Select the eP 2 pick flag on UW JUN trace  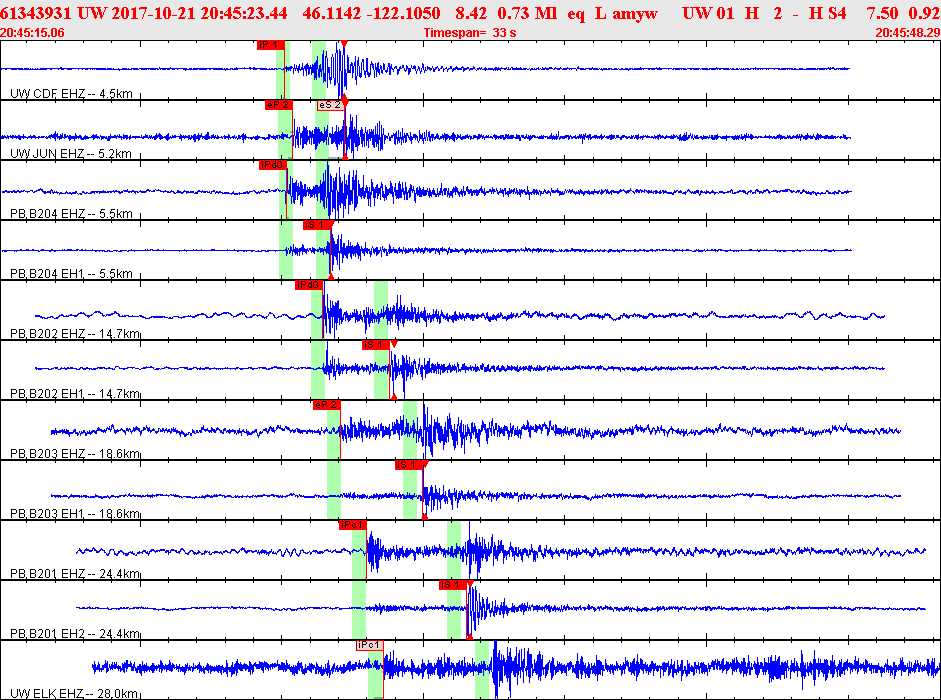(x=278, y=105)
